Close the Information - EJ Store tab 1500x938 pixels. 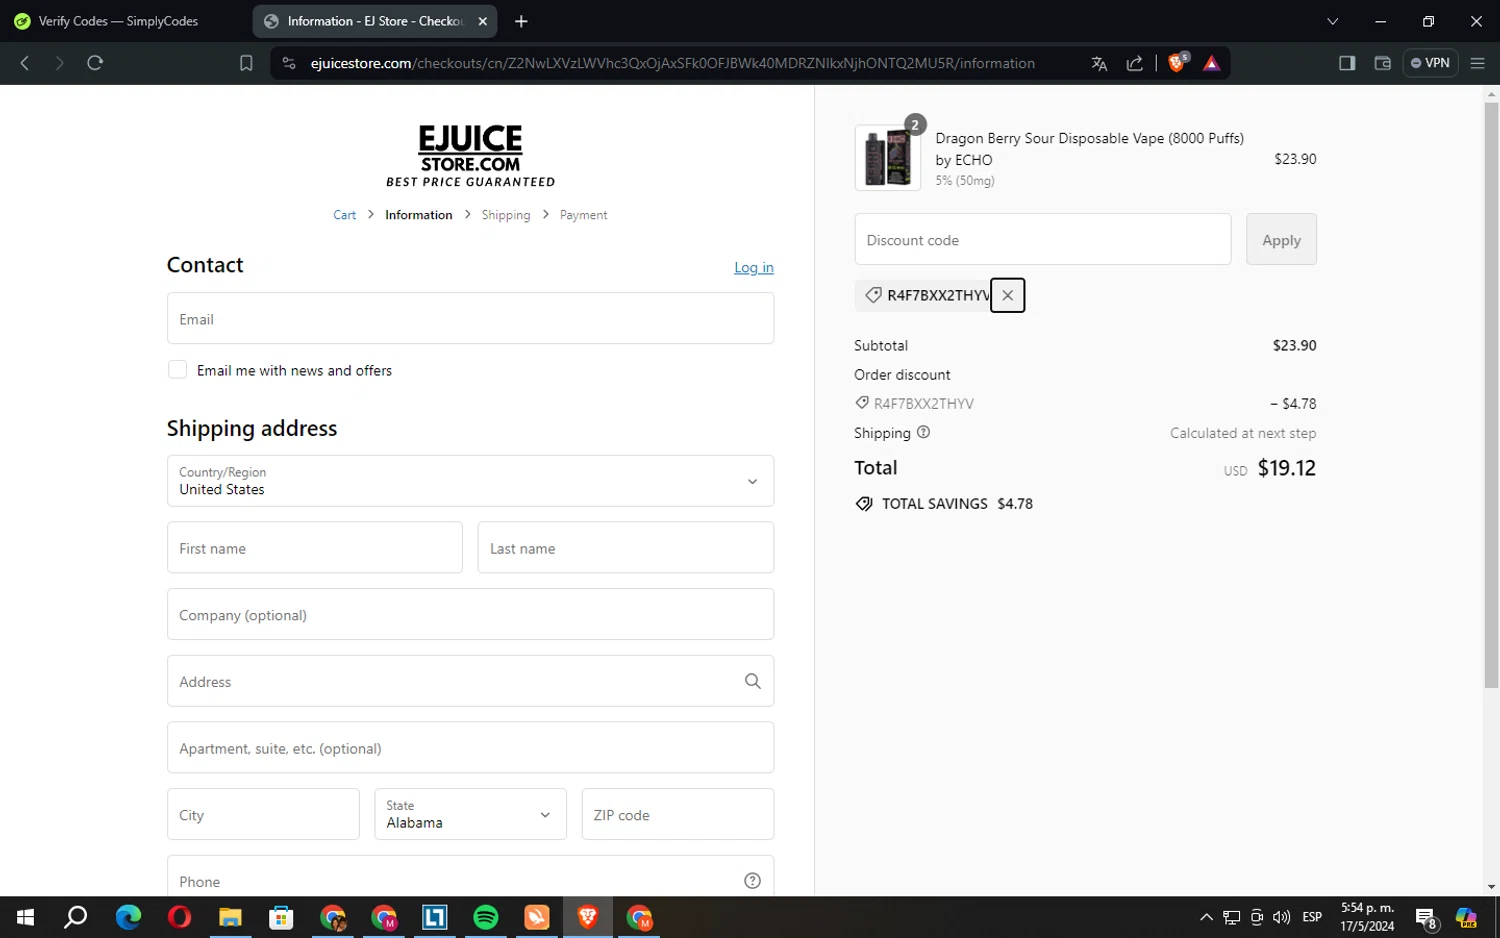tap(482, 21)
